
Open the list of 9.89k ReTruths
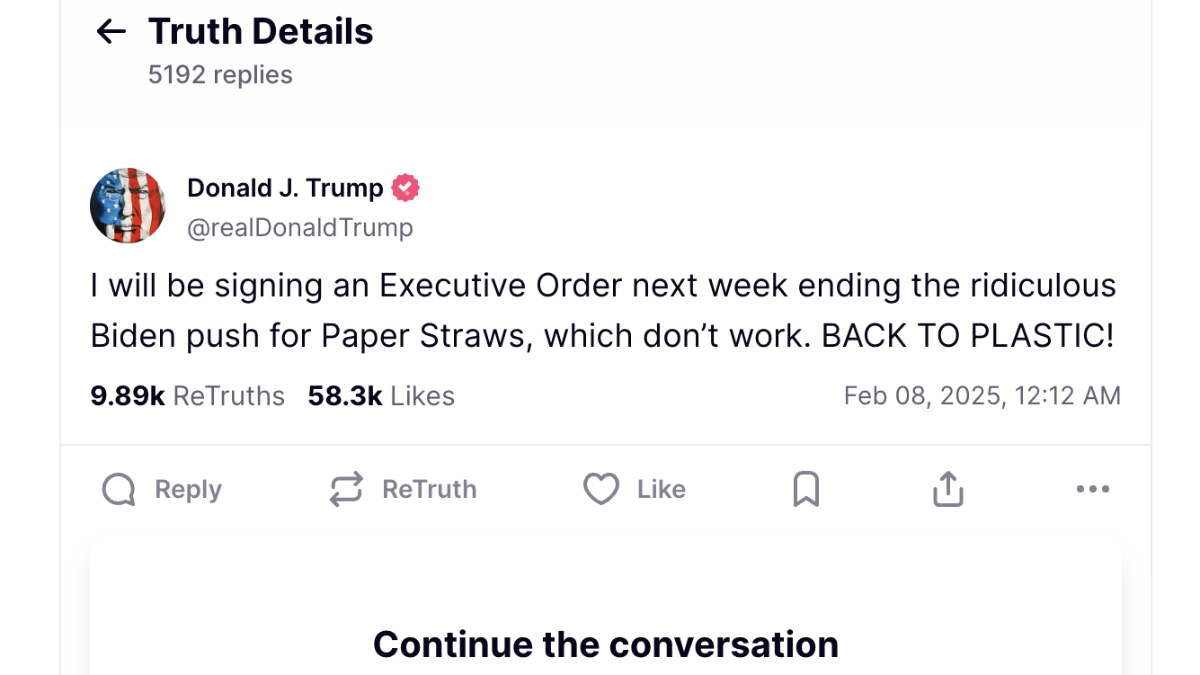coord(187,395)
